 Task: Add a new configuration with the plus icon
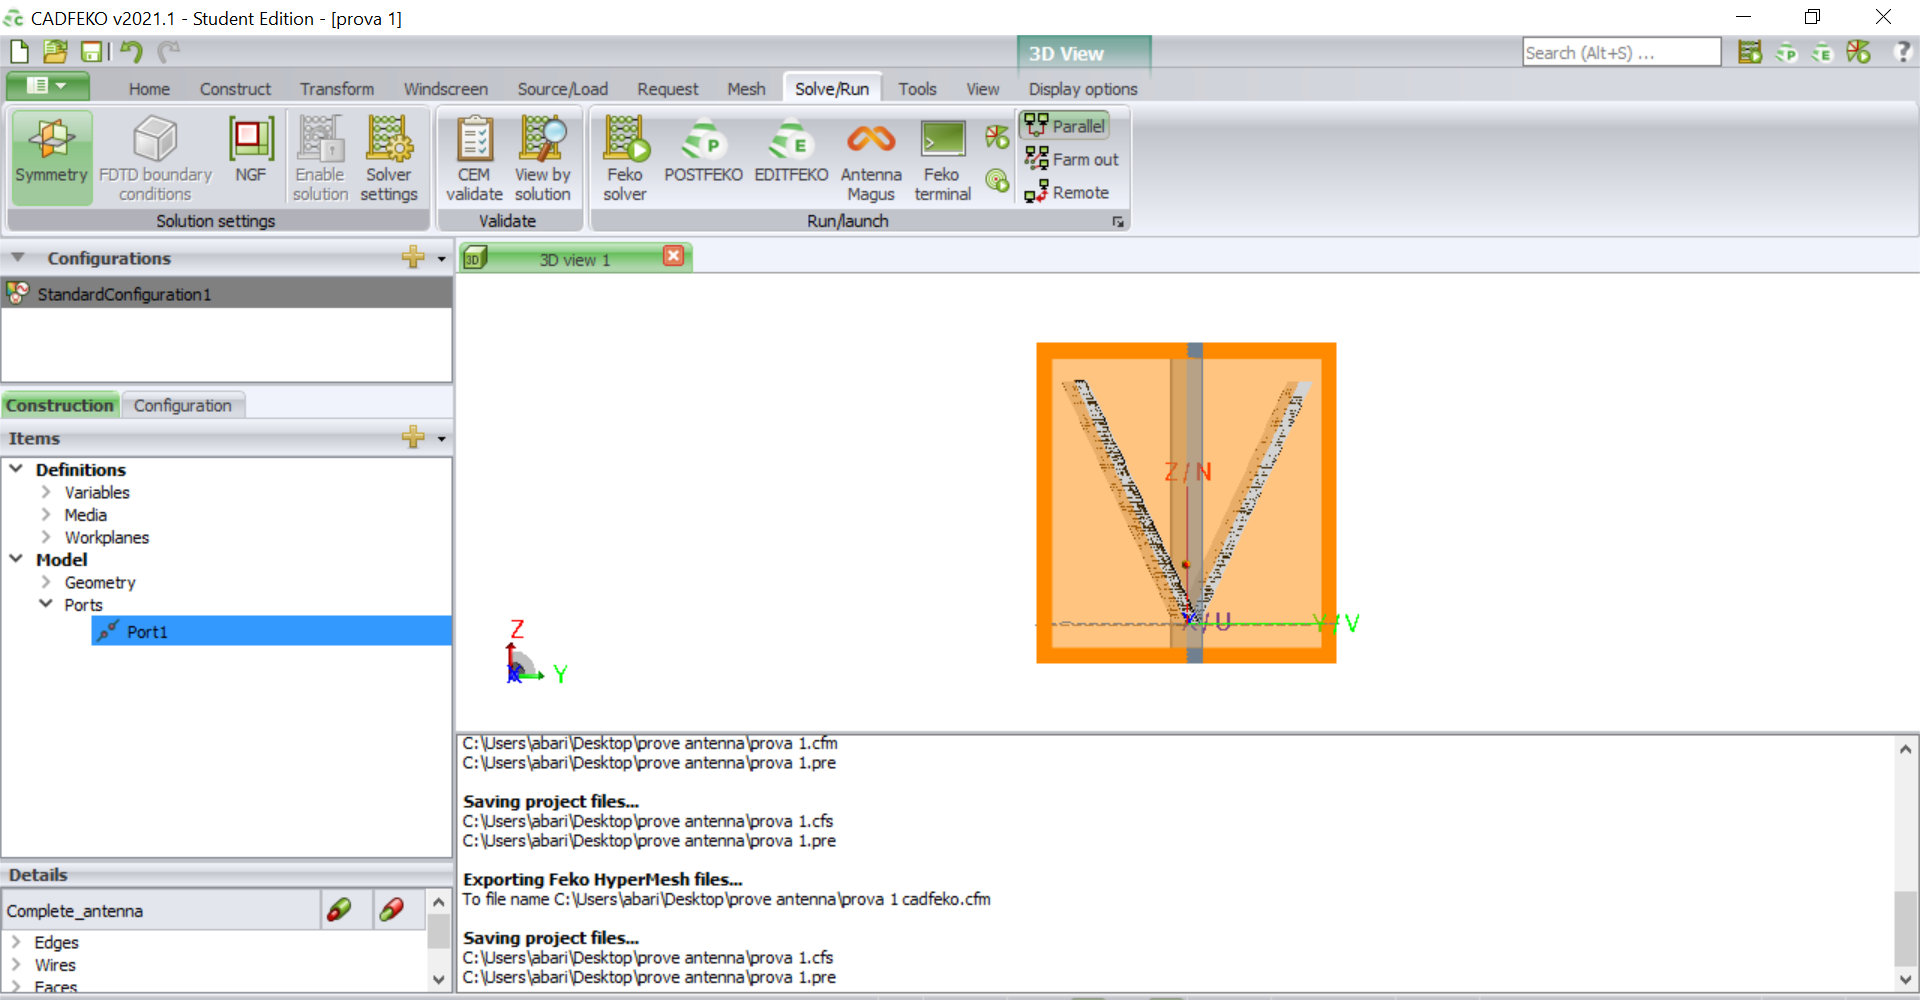click(412, 257)
